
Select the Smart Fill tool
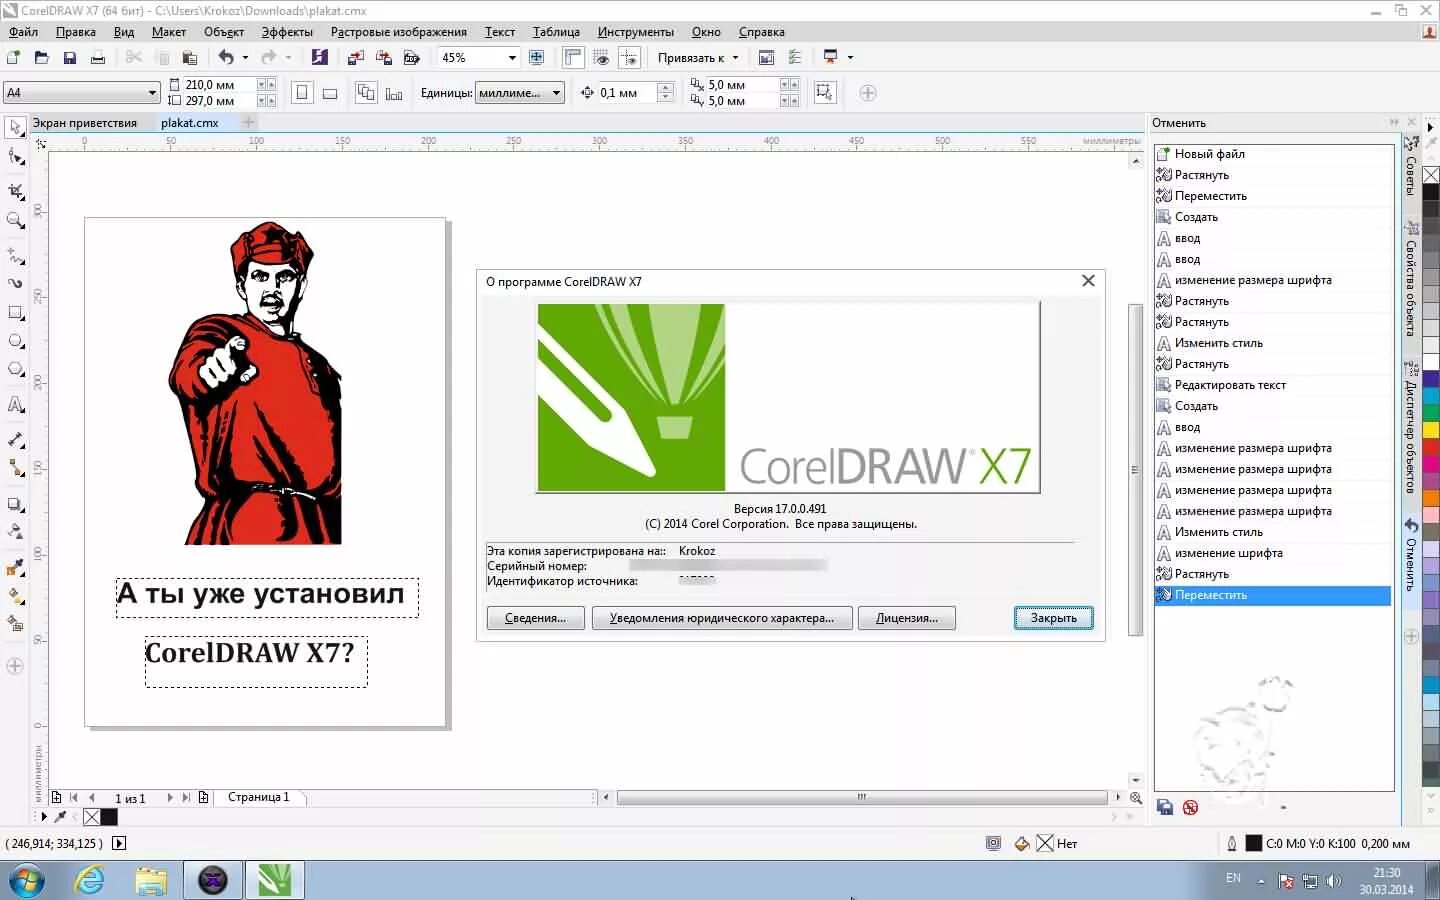coord(15,623)
